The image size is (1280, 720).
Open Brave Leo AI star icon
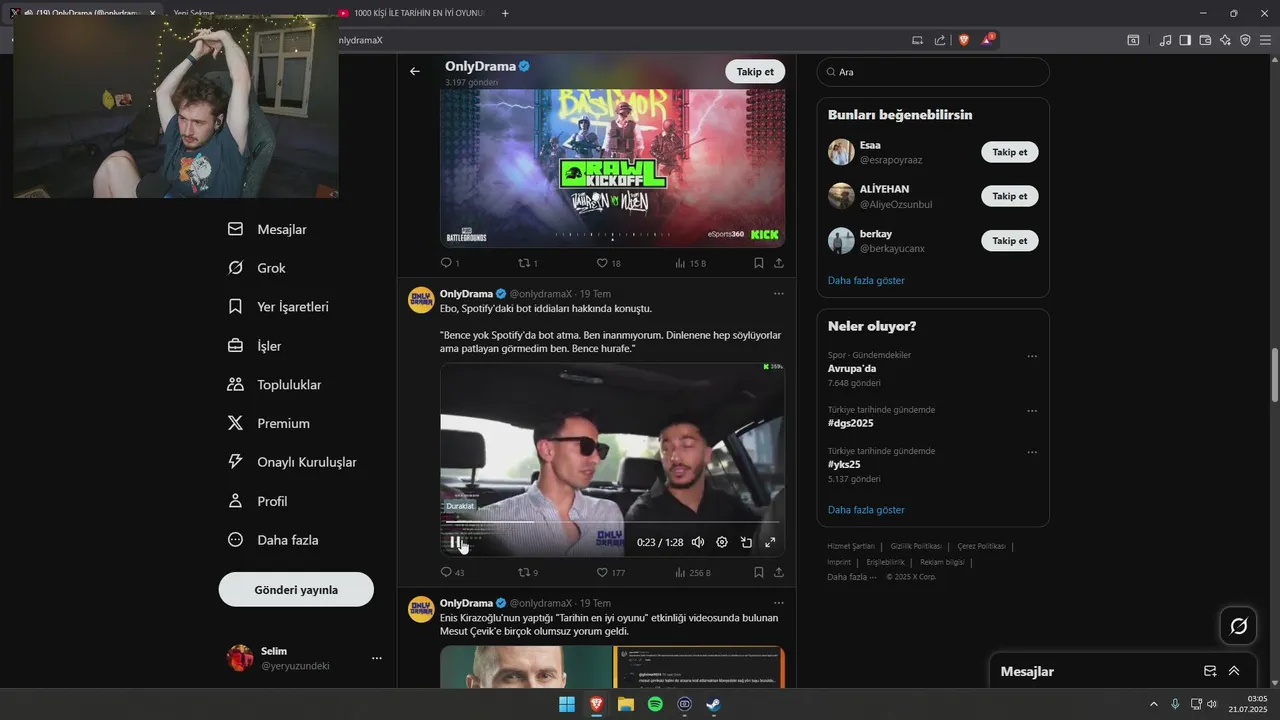[1225, 40]
